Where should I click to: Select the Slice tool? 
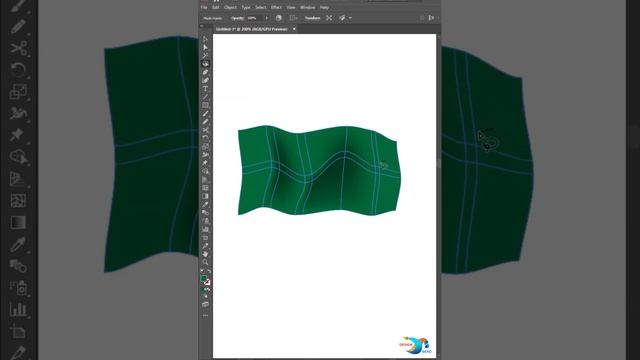coord(205,246)
